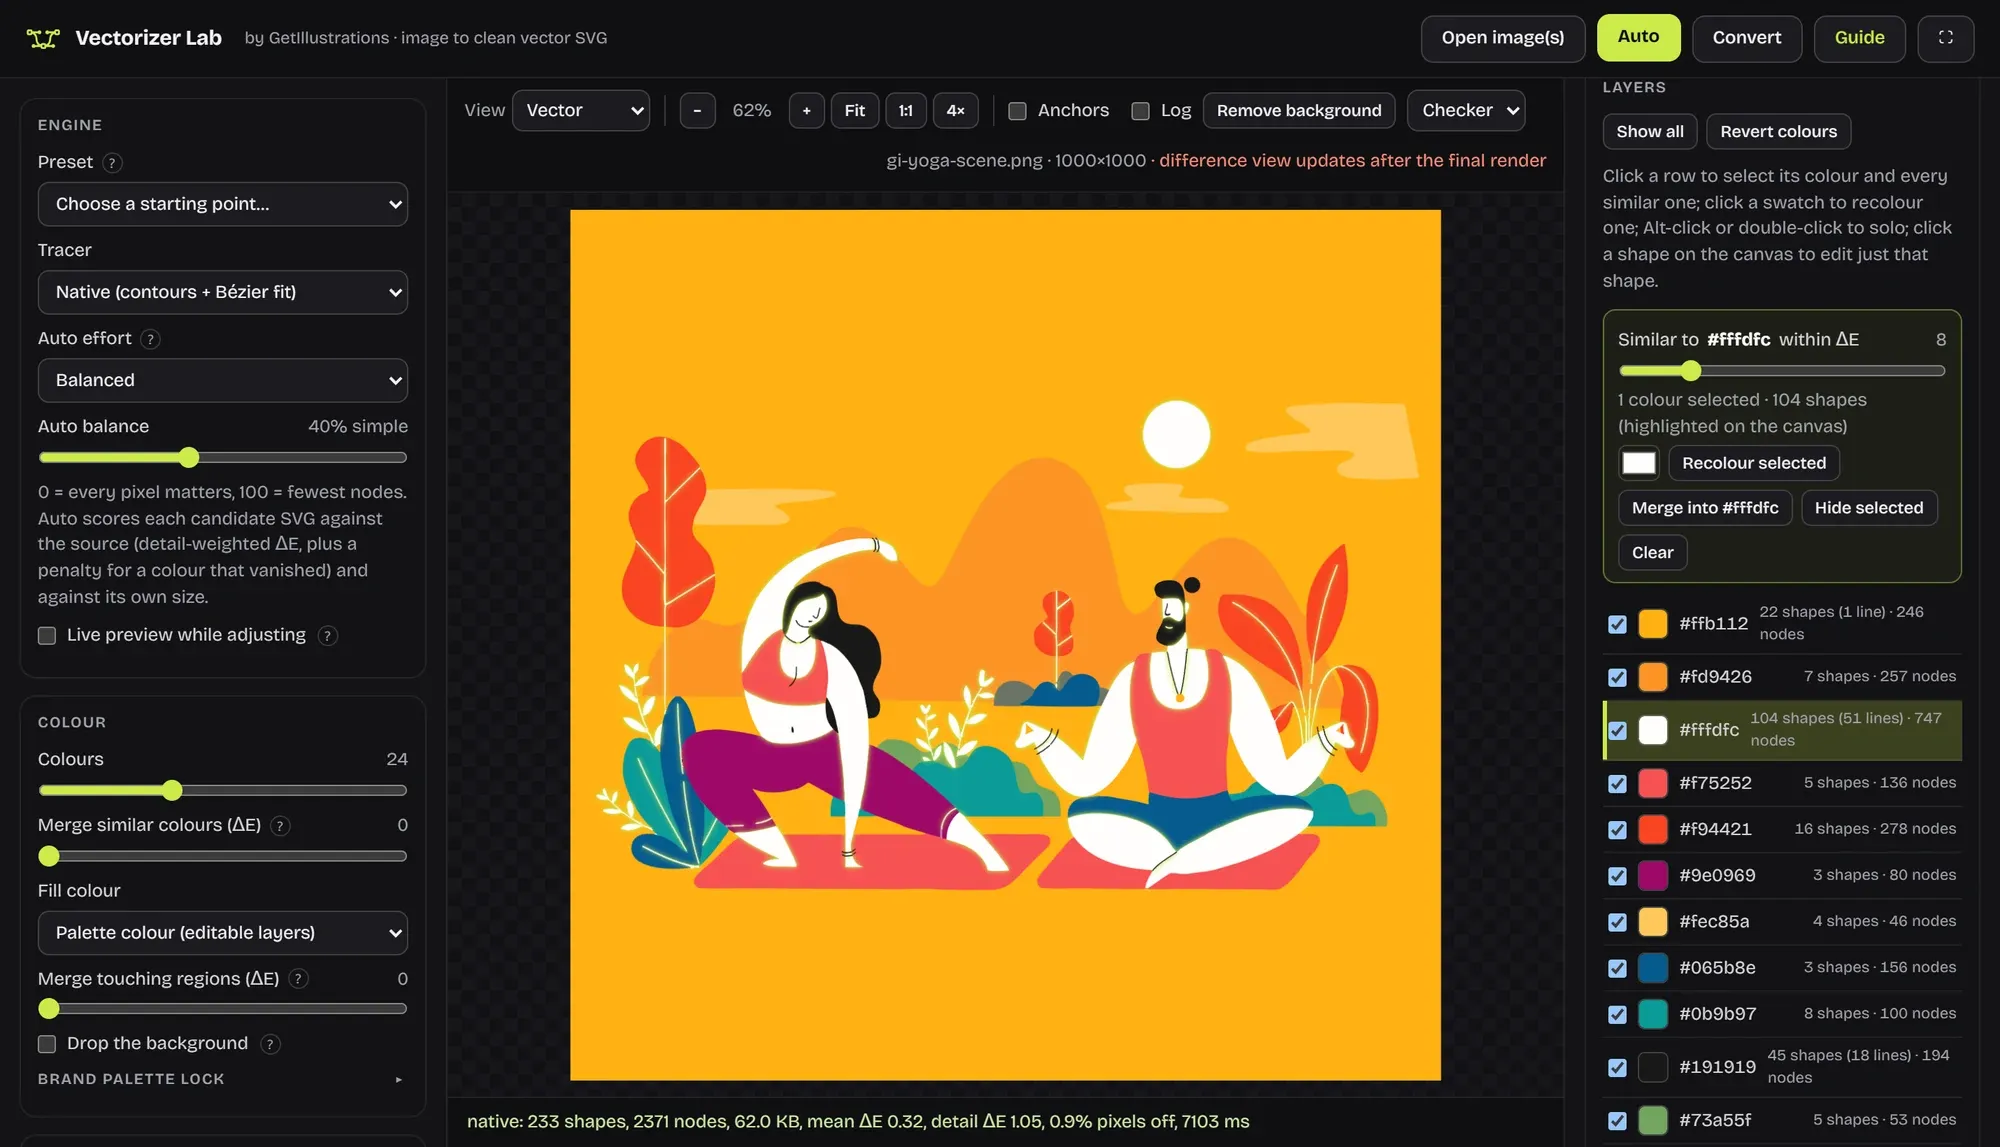2000x1147 pixels.
Task: Check Drop the background
Action: click(47, 1044)
